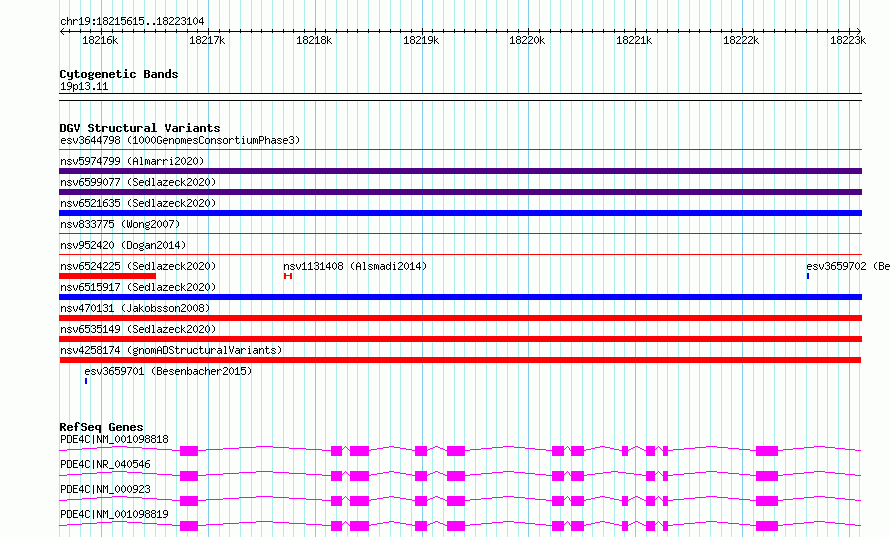Open the nsv4258174 (gnomADStructuralVariants) label
Viewport: 890px width, 537px height.
(x=171, y=350)
